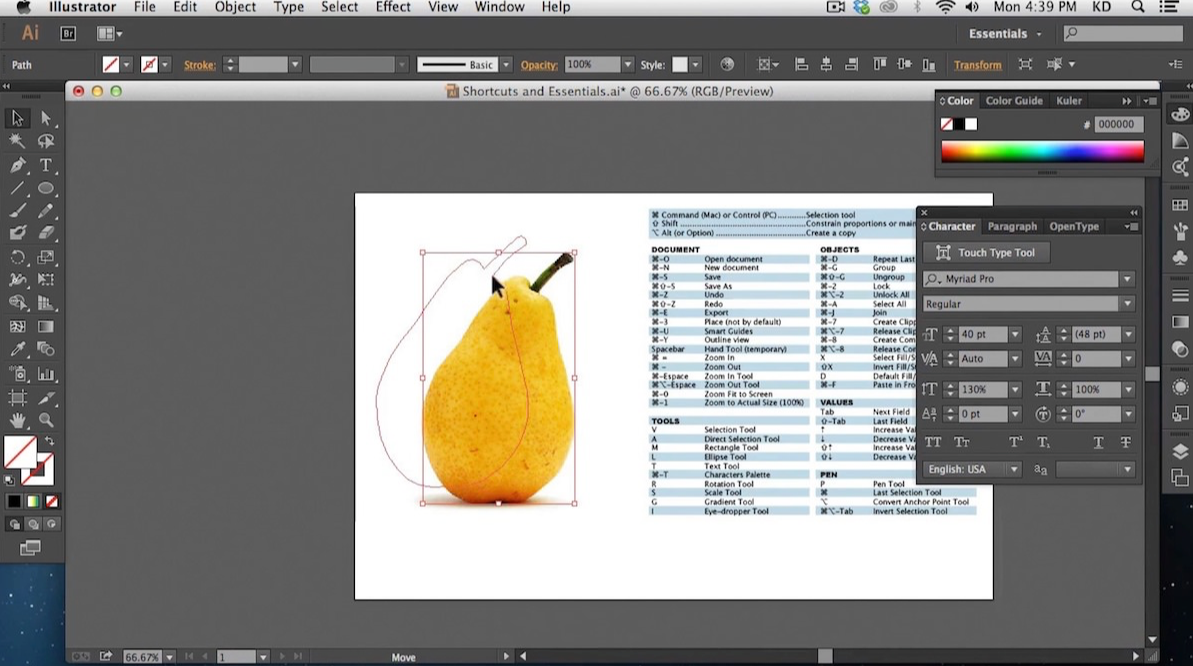Select the Magic Wand tool
The height and width of the screenshot is (666, 1193).
(x=17, y=141)
